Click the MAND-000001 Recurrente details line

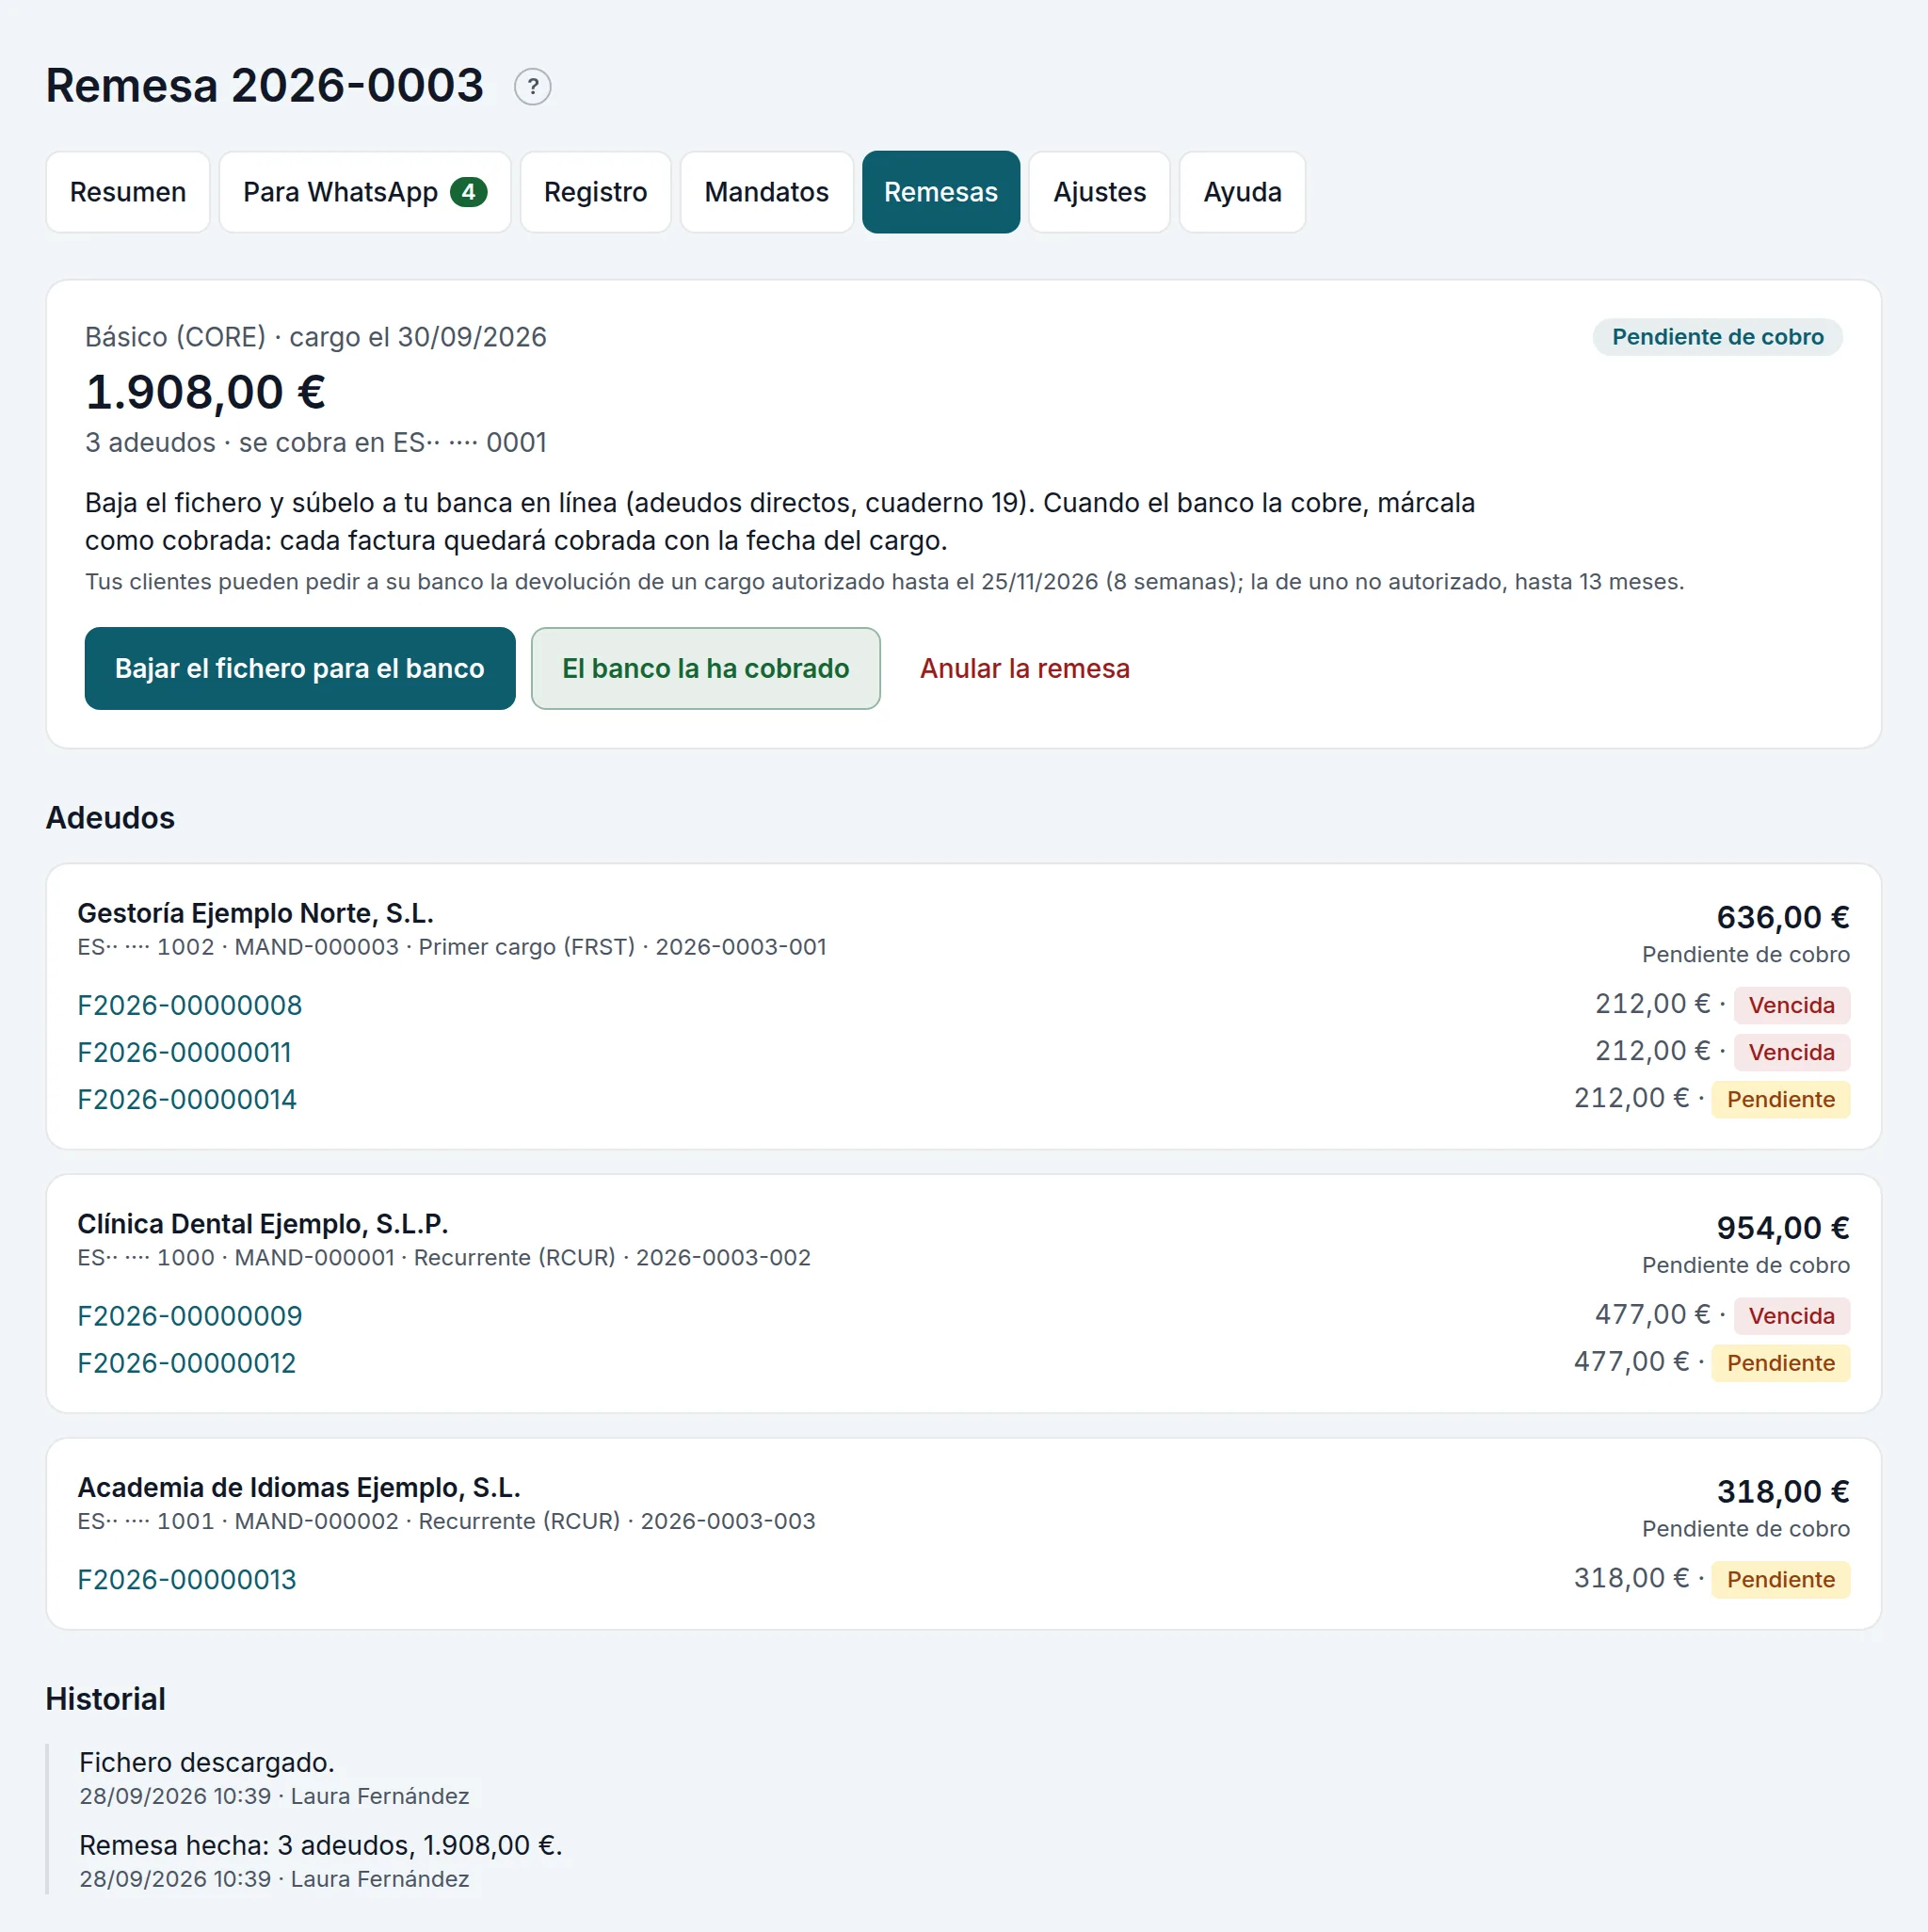[x=444, y=1258]
